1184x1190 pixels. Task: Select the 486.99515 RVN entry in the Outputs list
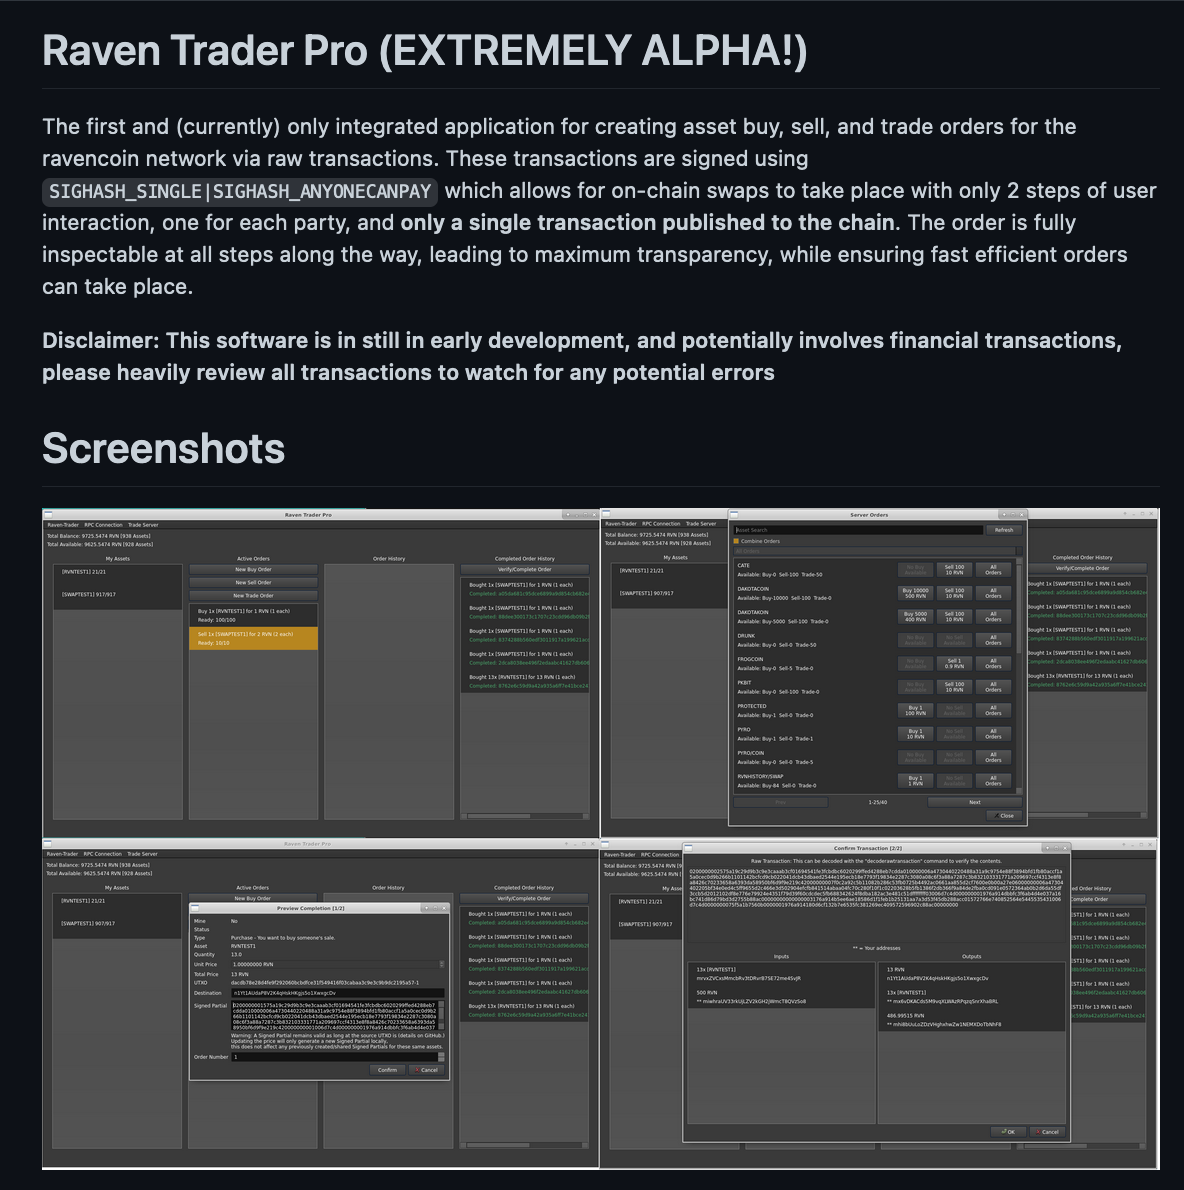(971, 1020)
